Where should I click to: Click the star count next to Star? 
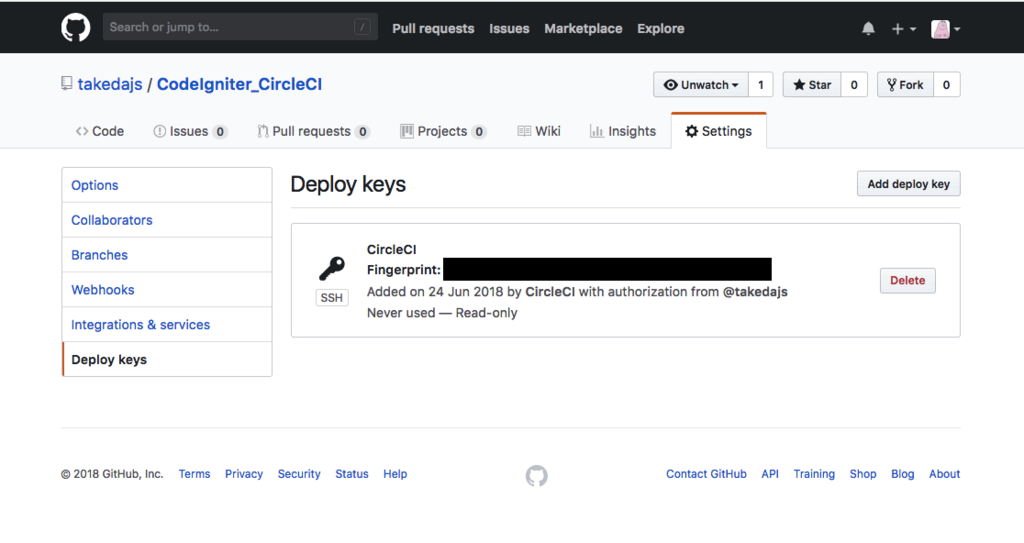tap(854, 84)
